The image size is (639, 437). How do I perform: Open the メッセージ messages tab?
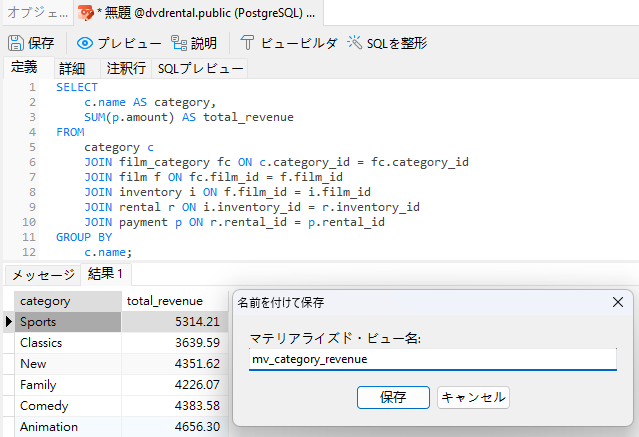tap(43, 275)
